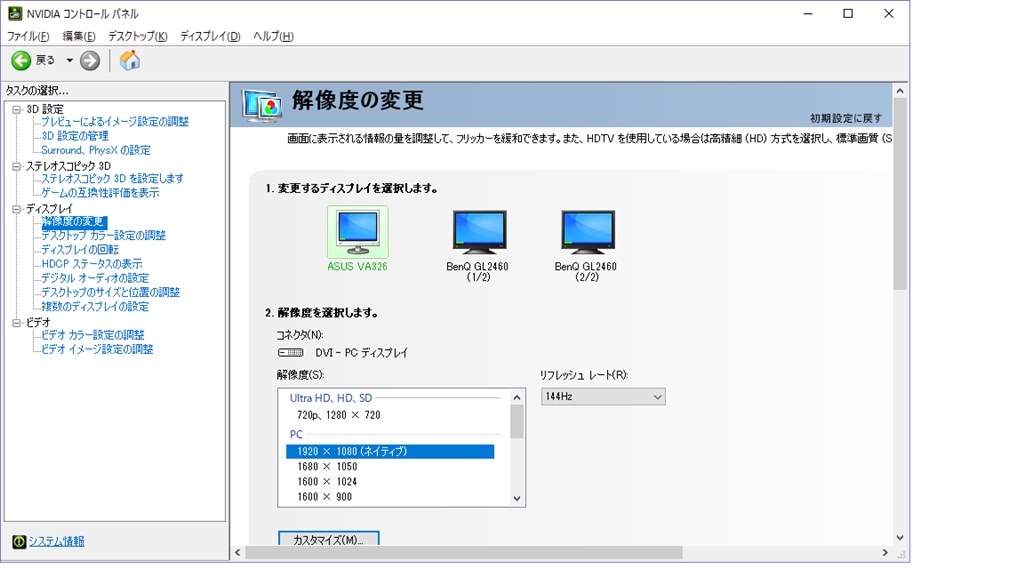Click horizontal scrollbar right arrow
Image resolution: width=1024 pixels, height=576 pixels.
pos(886,553)
